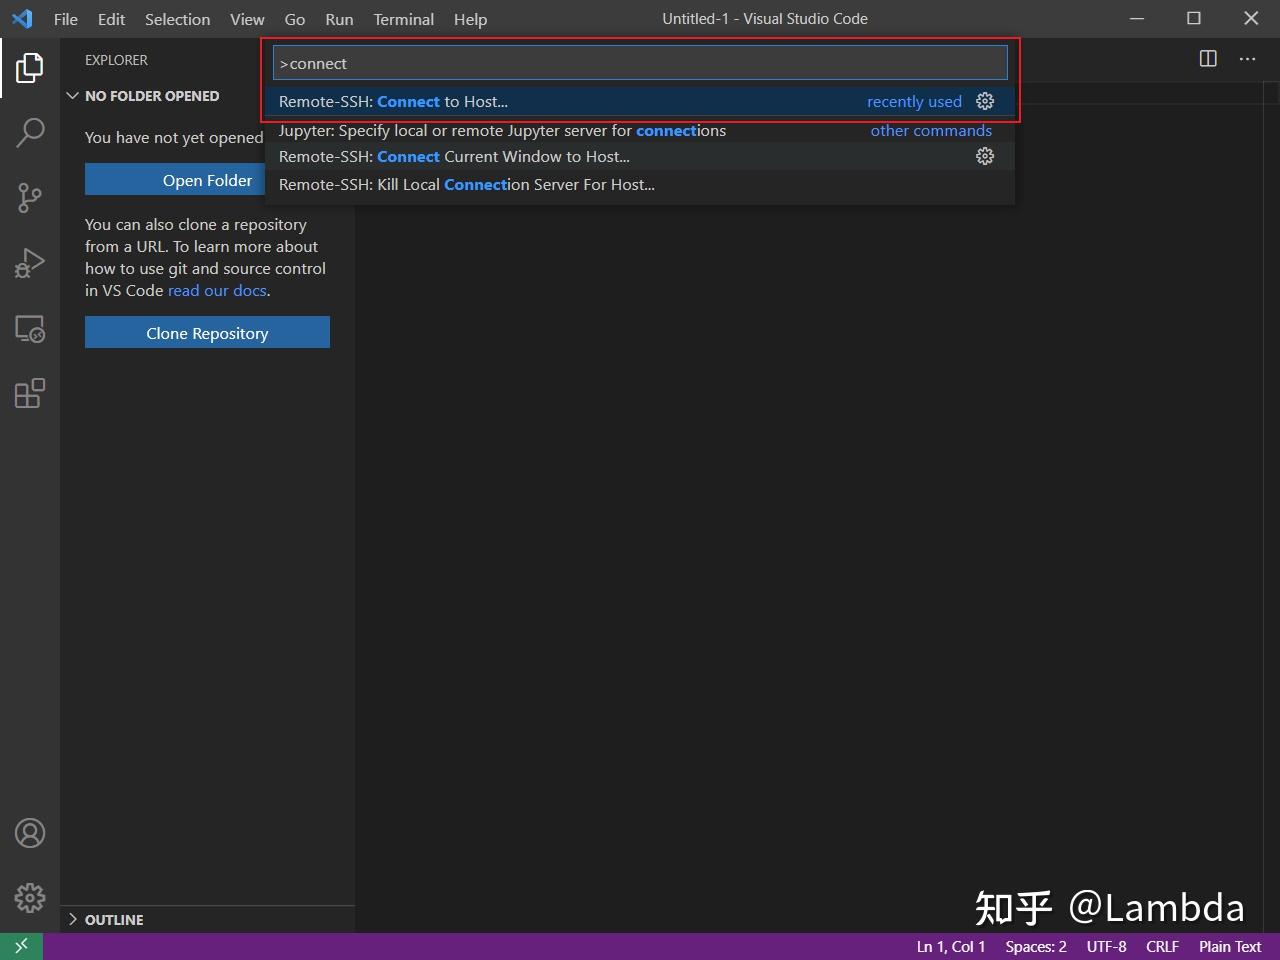The width and height of the screenshot is (1280, 960).
Task: Open the Source Control panel
Action: (x=29, y=197)
